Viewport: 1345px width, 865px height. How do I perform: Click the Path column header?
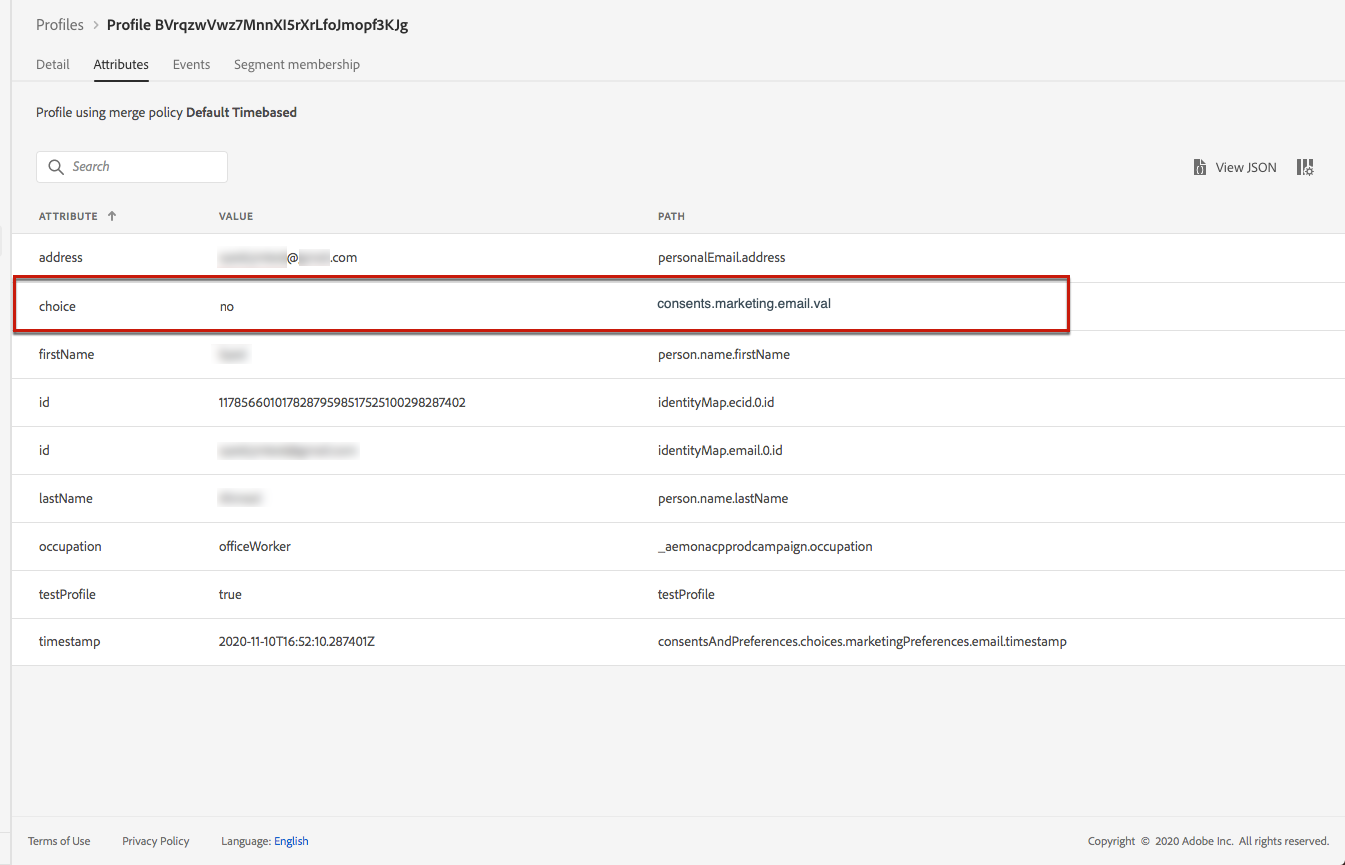671,216
